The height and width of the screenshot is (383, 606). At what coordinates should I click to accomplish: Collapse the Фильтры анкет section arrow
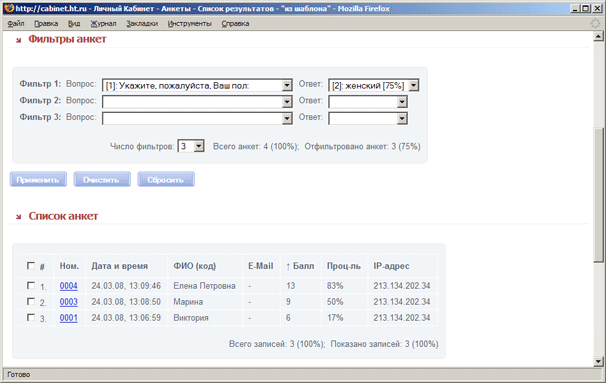click(x=18, y=40)
